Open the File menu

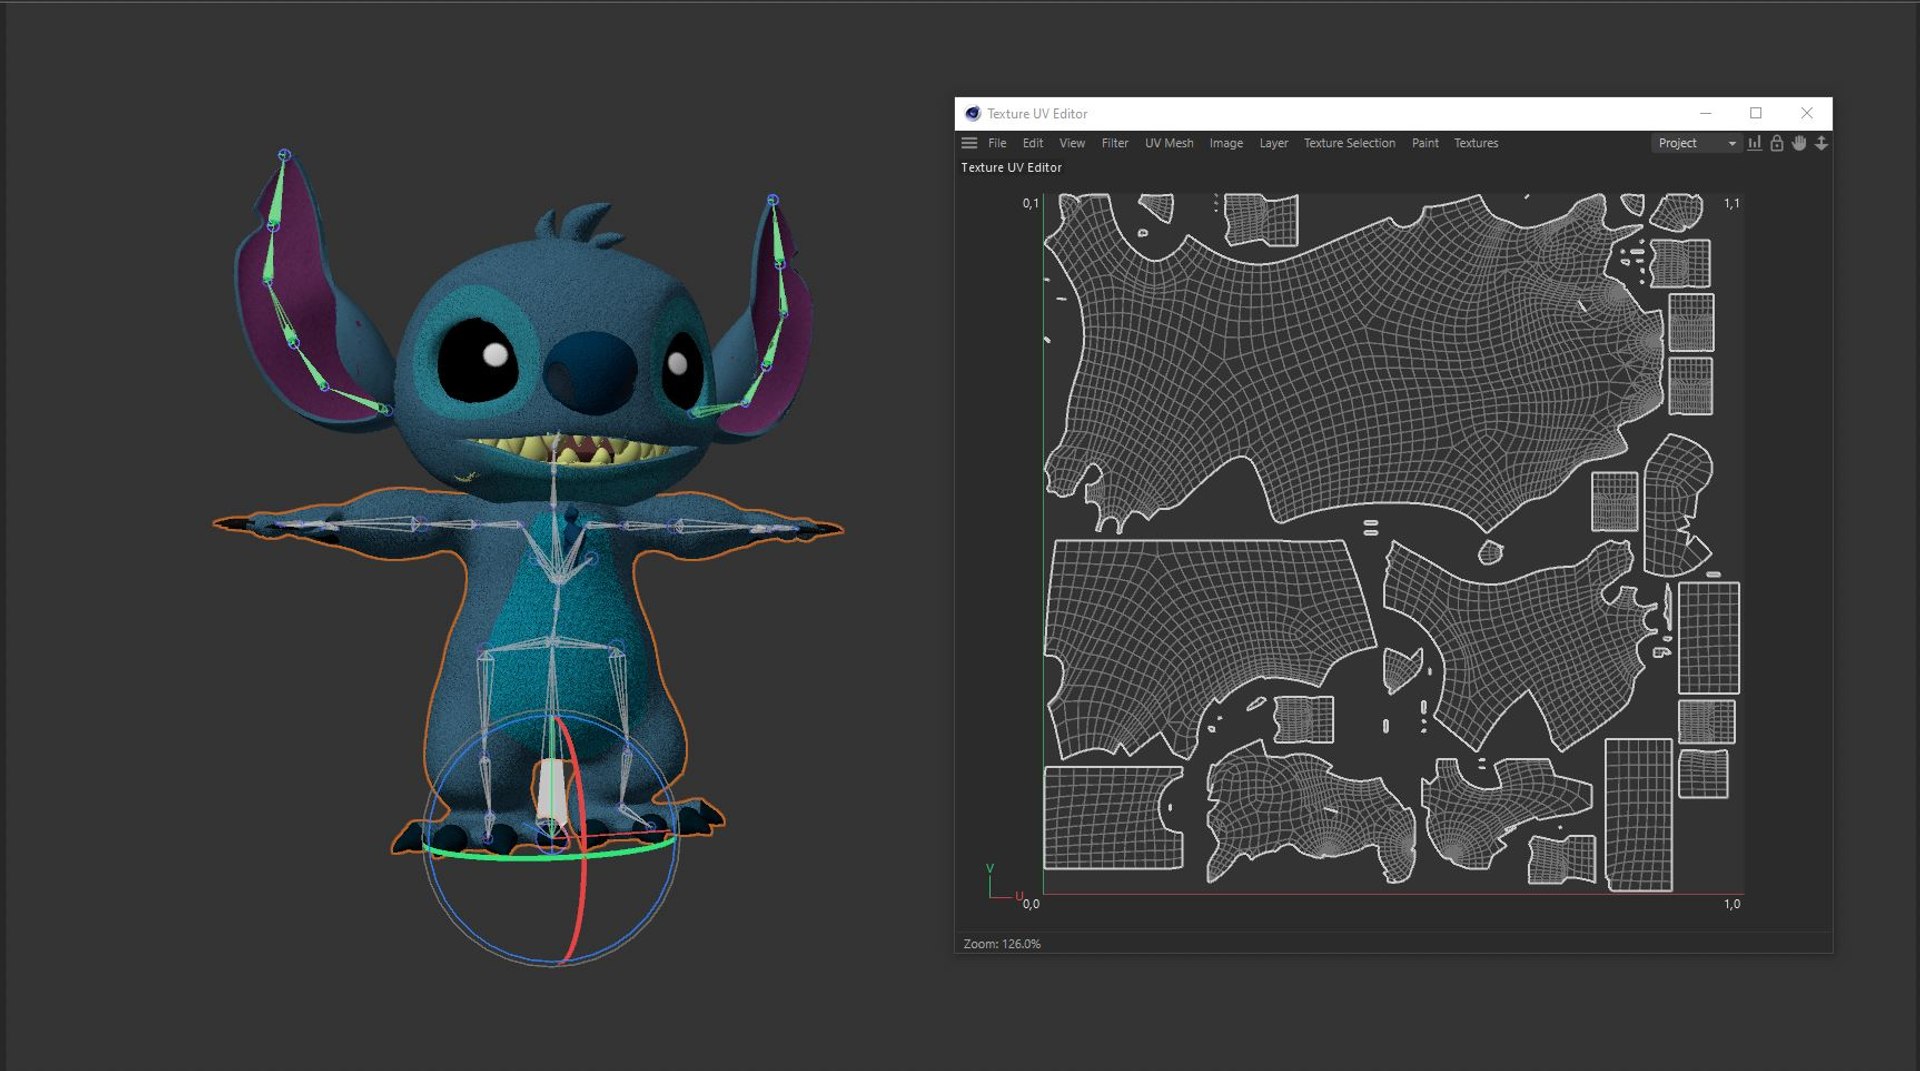coord(997,143)
